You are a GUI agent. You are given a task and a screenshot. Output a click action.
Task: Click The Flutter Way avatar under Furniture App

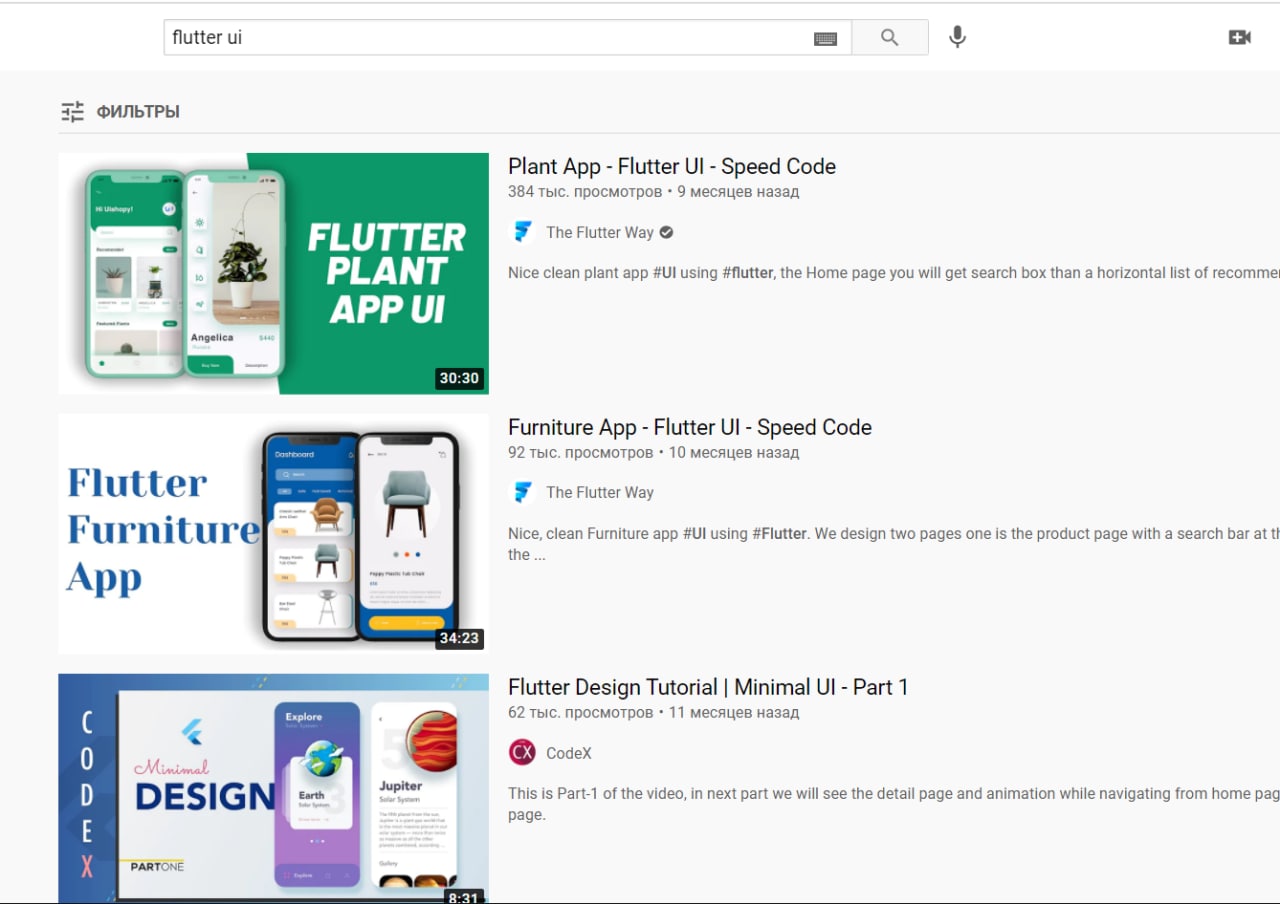point(522,492)
